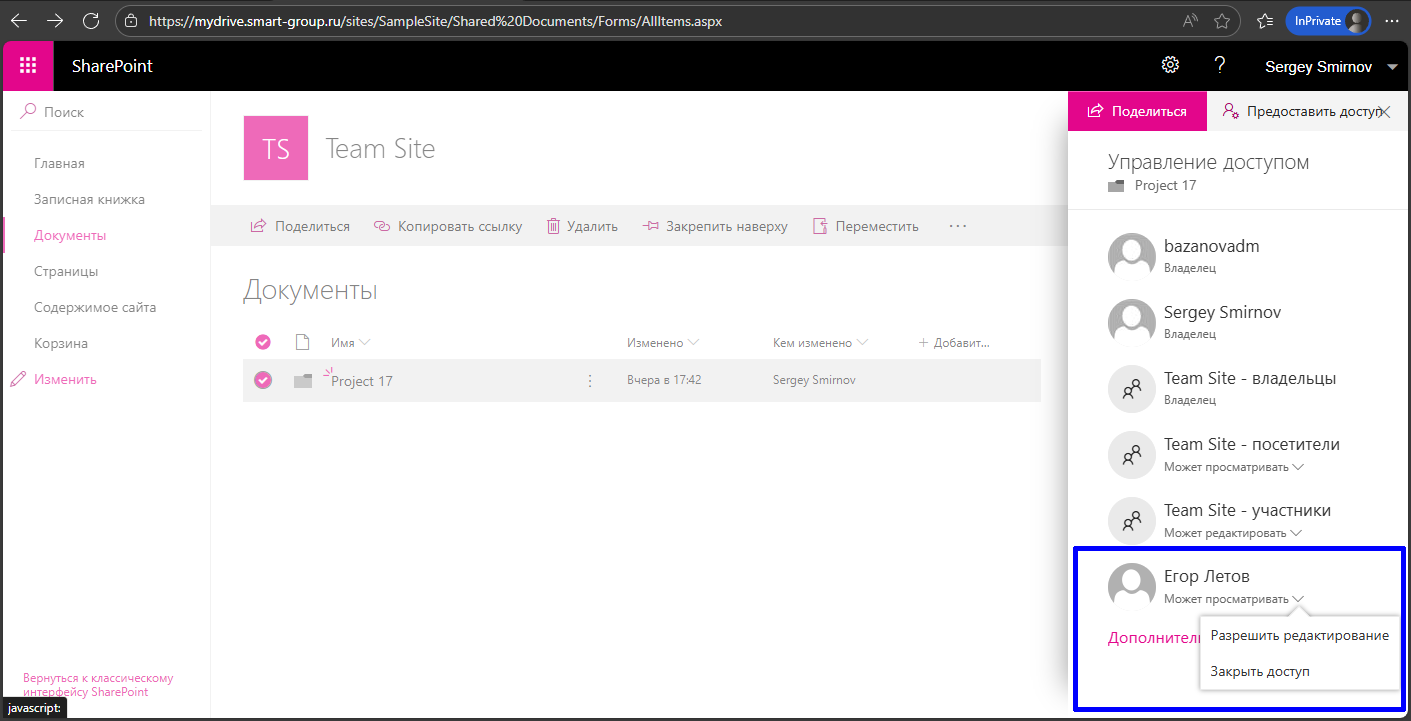
Task: Uncheck the Project 17 row selection
Action: point(263,380)
